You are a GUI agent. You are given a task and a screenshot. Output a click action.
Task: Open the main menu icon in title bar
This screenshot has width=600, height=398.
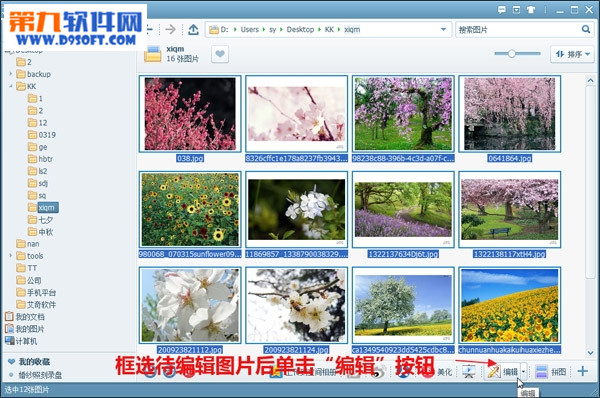click(x=516, y=10)
